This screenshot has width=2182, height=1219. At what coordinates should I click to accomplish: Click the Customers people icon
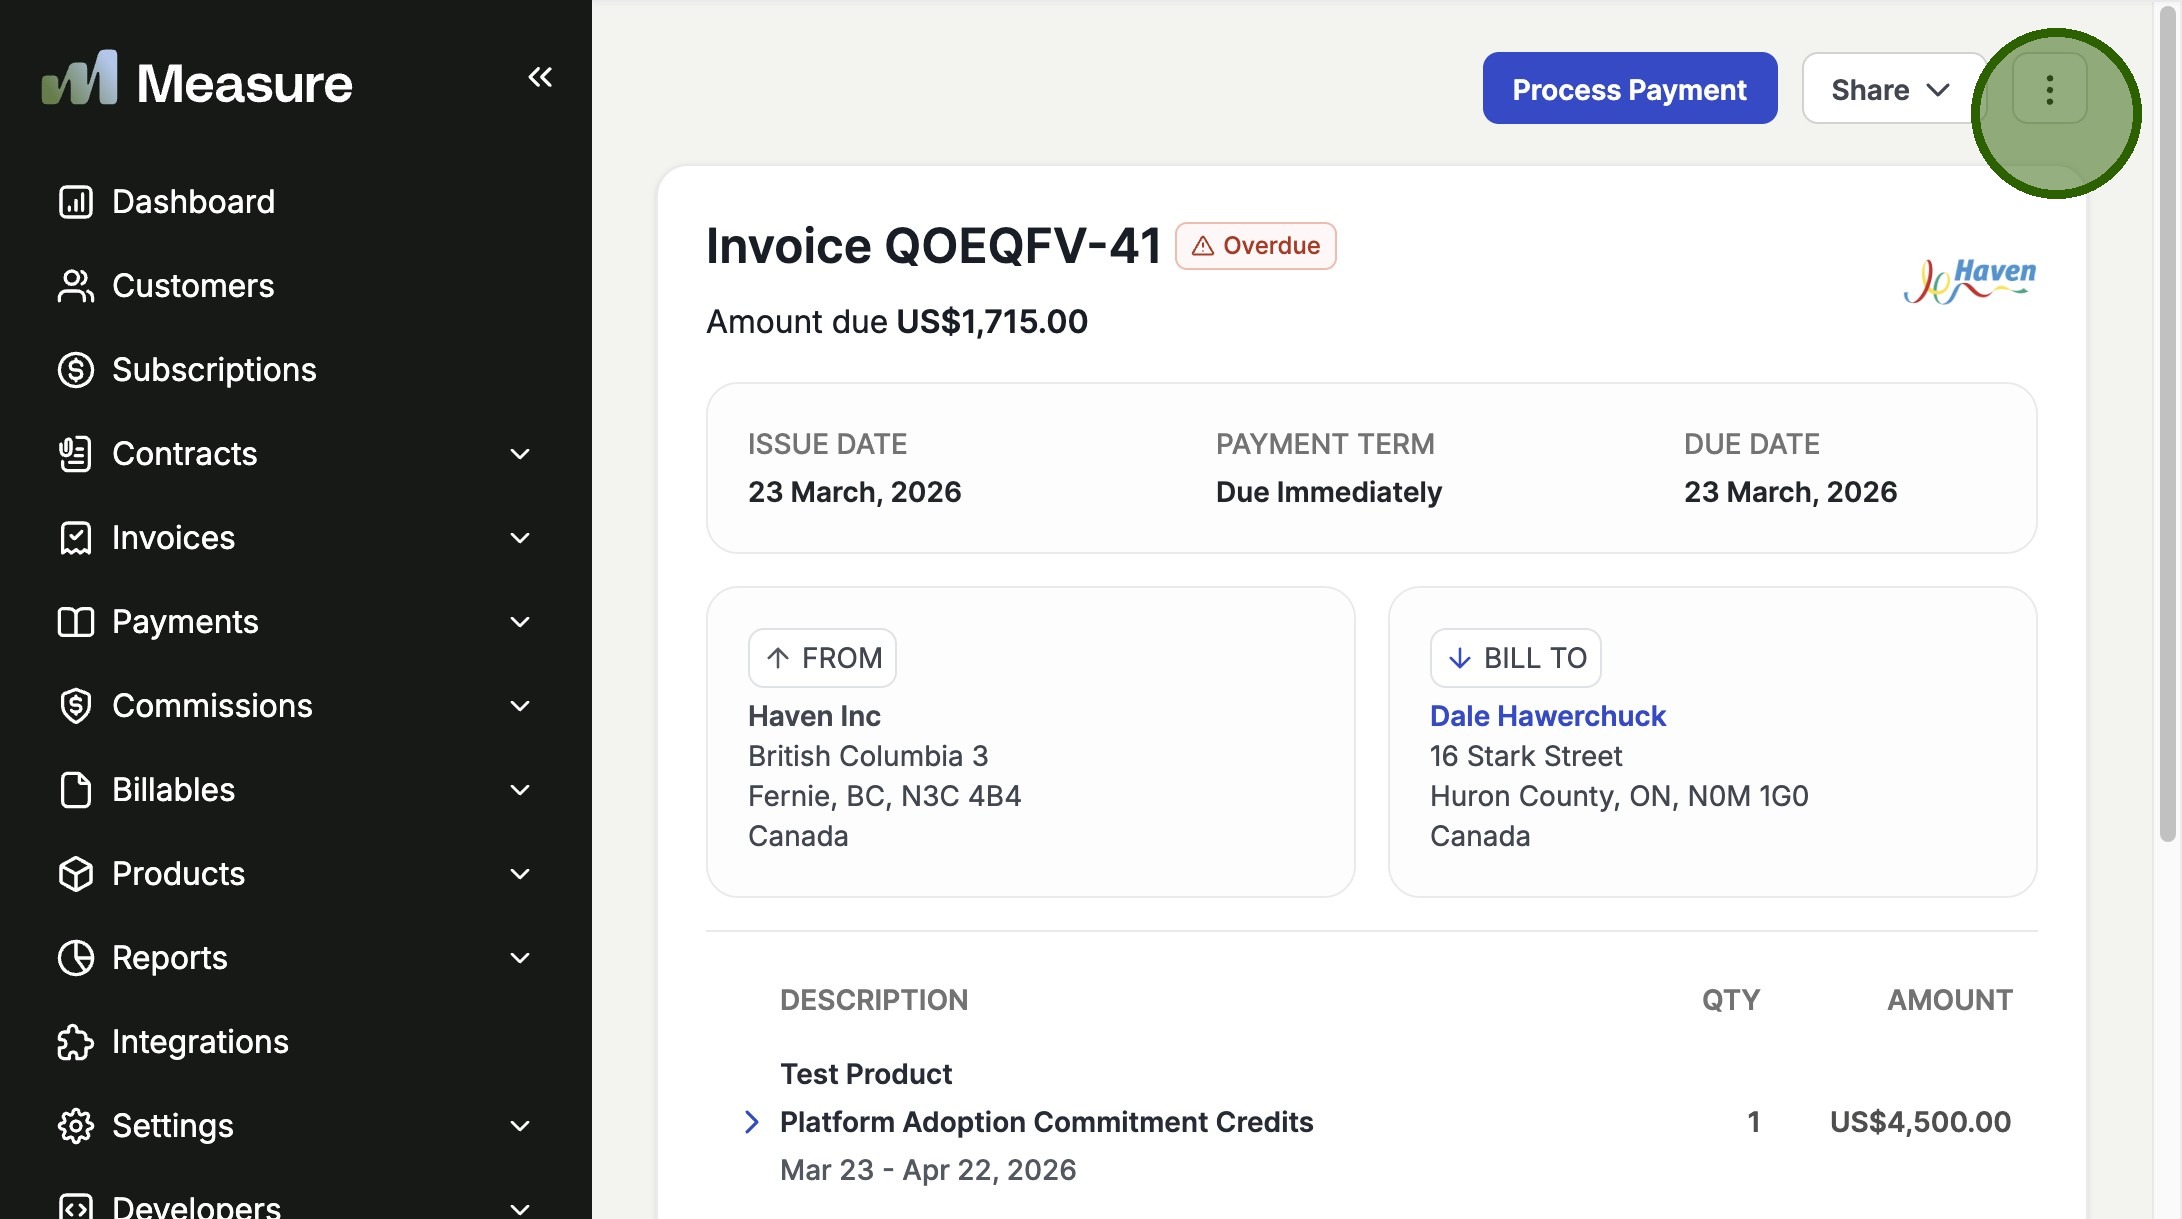75,286
